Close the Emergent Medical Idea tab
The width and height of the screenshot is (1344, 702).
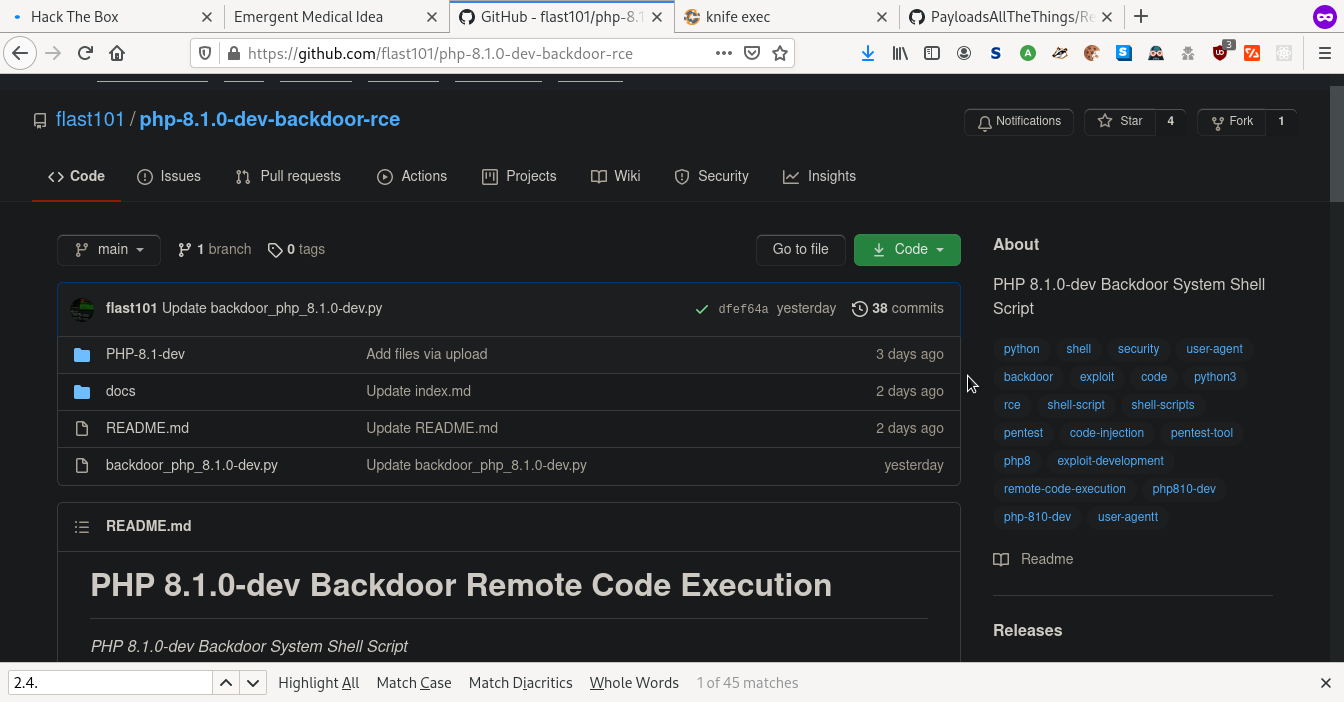click(x=431, y=17)
